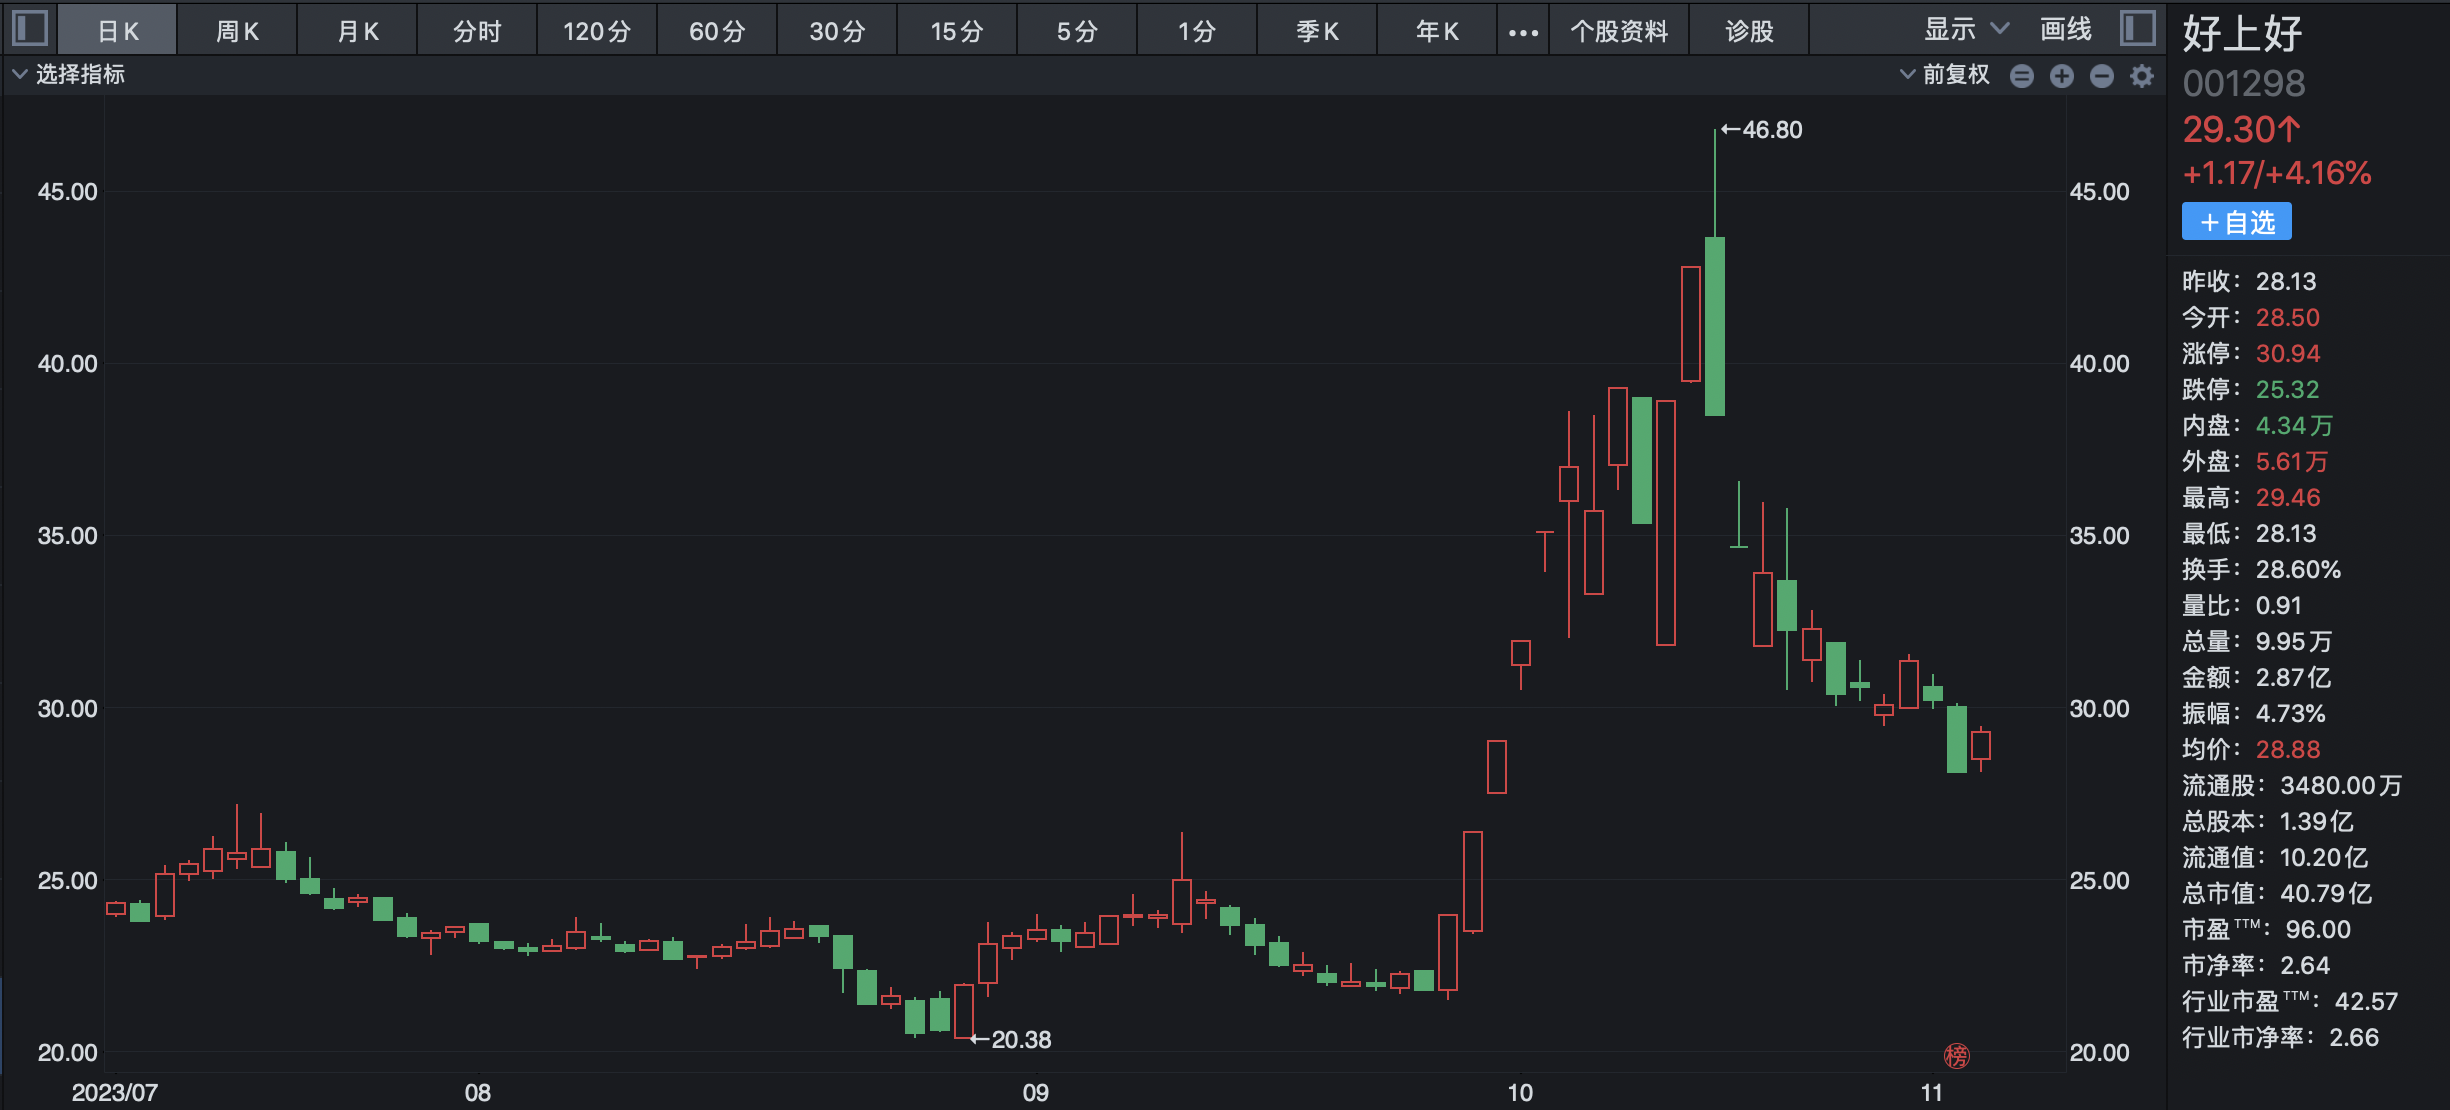Click the 20.38 low price marker
The width and height of the screenshot is (2450, 1110).
pyautogui.click(x=1011, y=1040)
